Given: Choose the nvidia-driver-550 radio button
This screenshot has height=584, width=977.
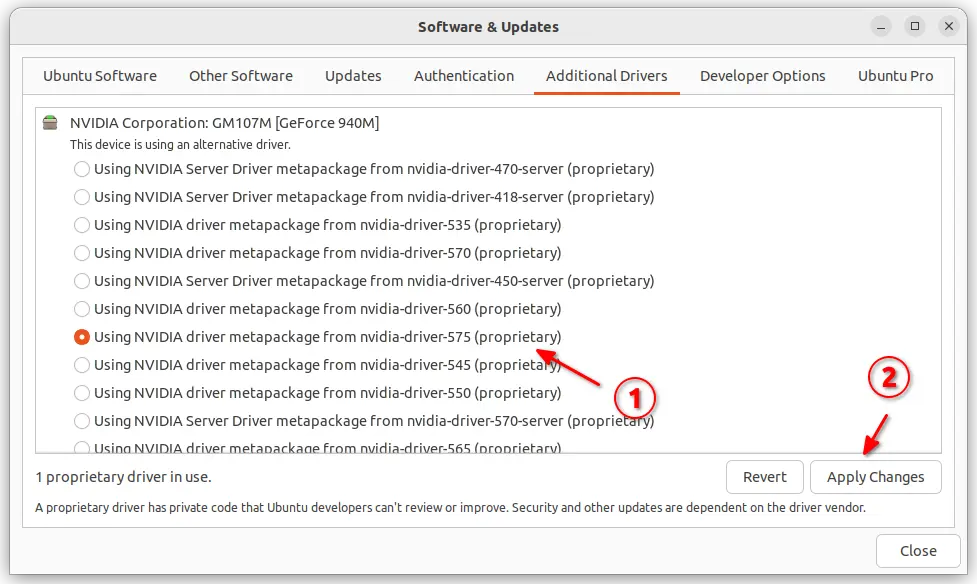Looking at the screenshot, I should click(82, 393).
